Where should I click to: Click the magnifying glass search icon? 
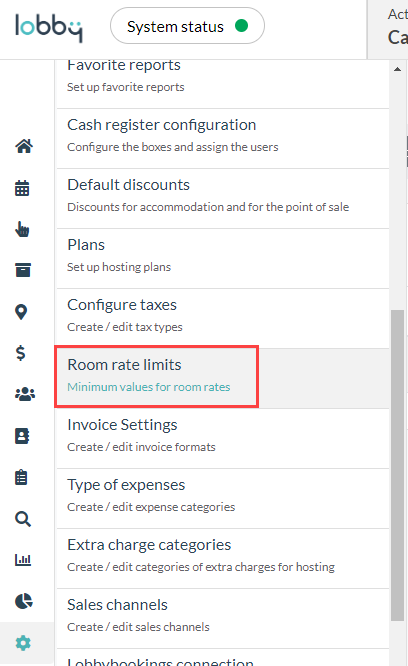click(x=23, y=519)
